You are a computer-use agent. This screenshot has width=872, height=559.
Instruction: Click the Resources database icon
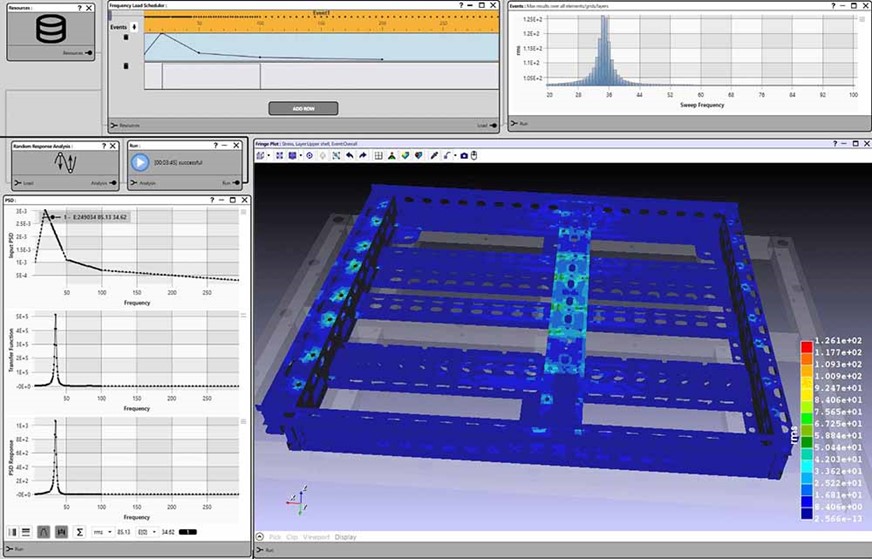(x=51, y=29)
